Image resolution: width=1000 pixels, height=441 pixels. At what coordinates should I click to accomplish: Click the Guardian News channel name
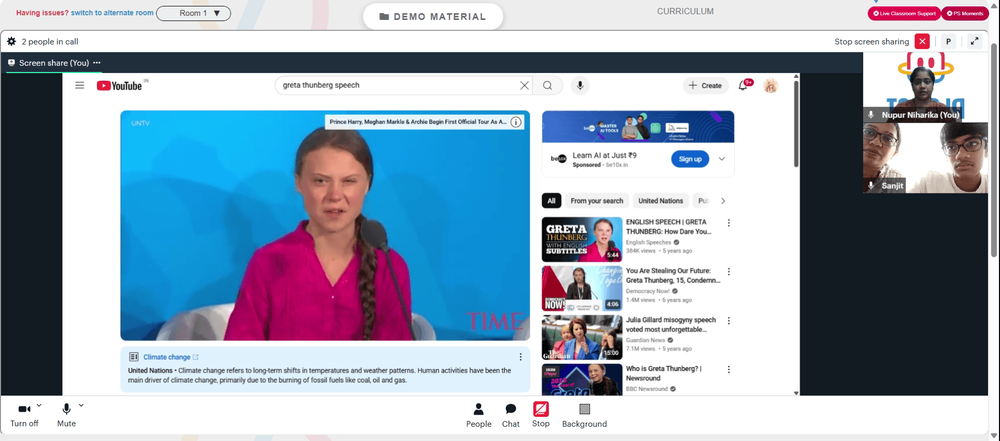tap(647, 340)
